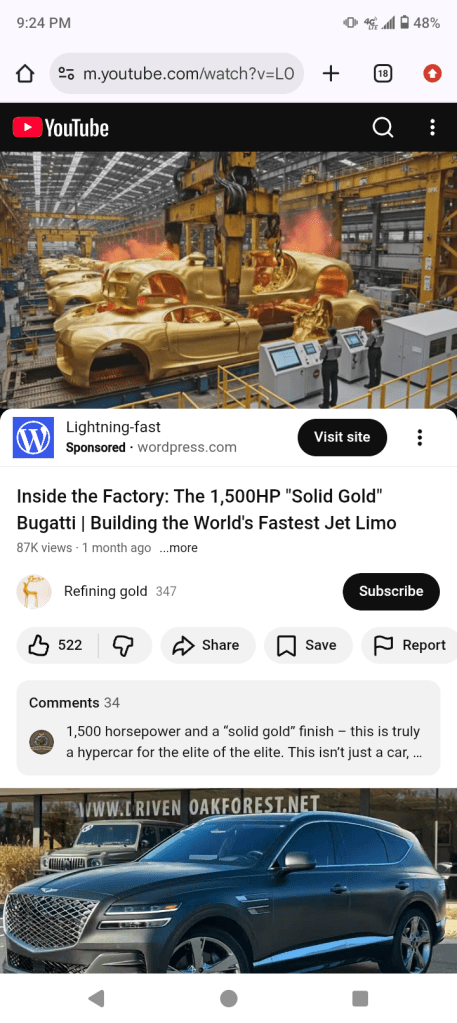Tap the red Chrome update icon

click(x=432, y=74)
